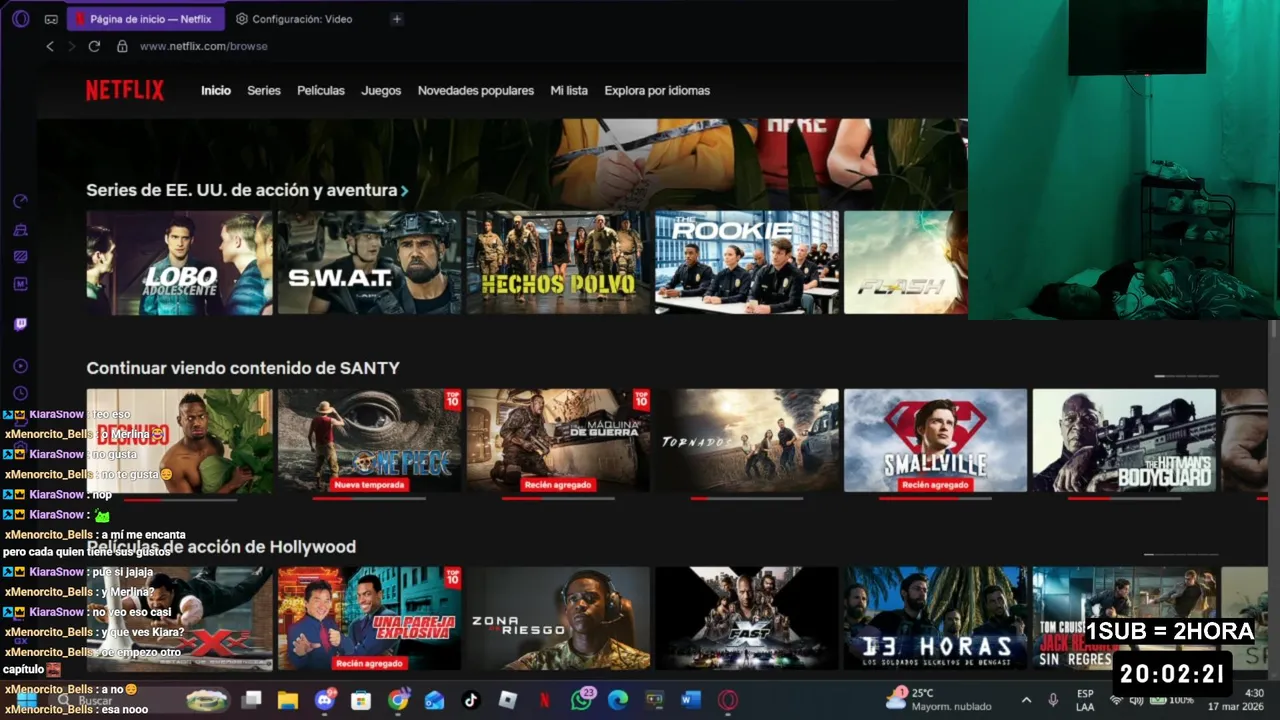1280x720 pixels.
Task: Resume One Piece in continue watching
Action: (x=369, y=440)
